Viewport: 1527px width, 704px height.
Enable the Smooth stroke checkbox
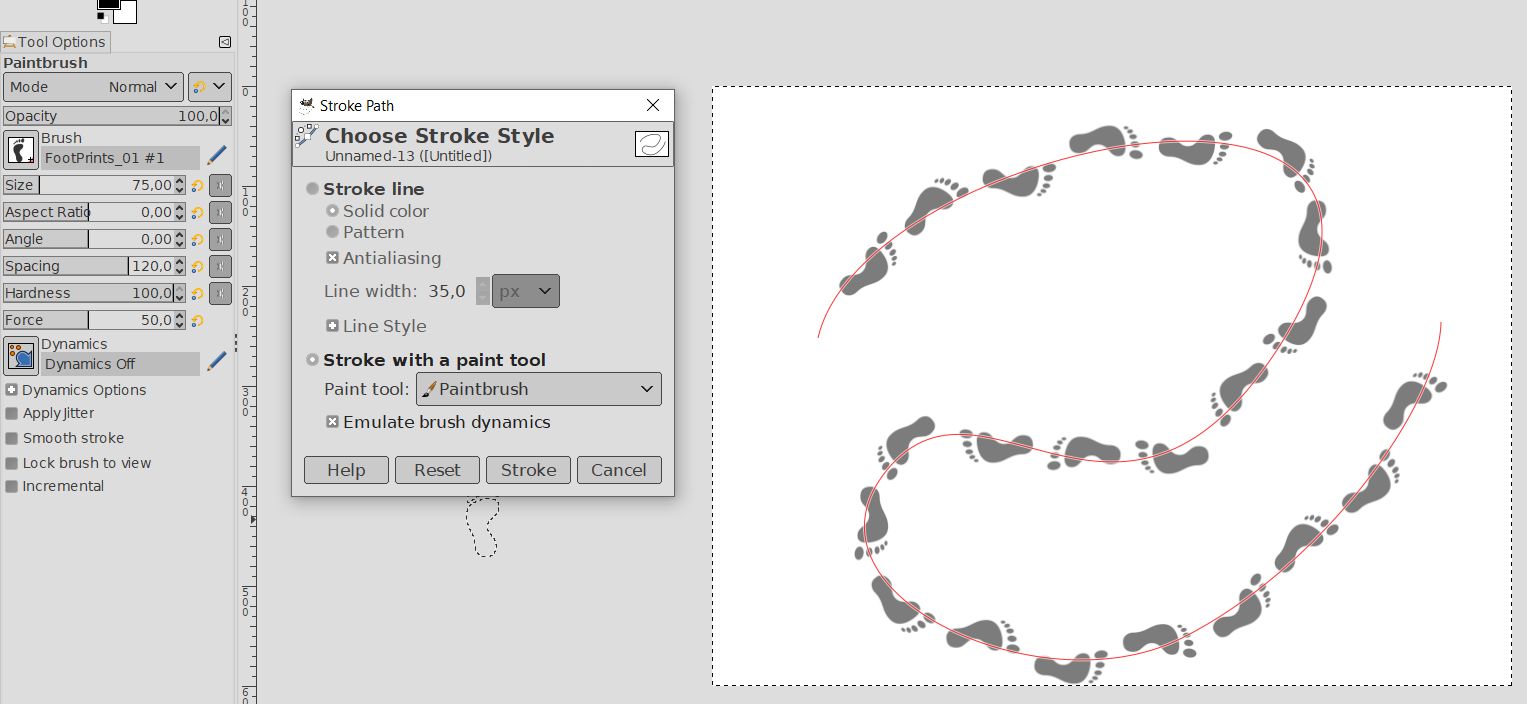(x=11, y=438)
